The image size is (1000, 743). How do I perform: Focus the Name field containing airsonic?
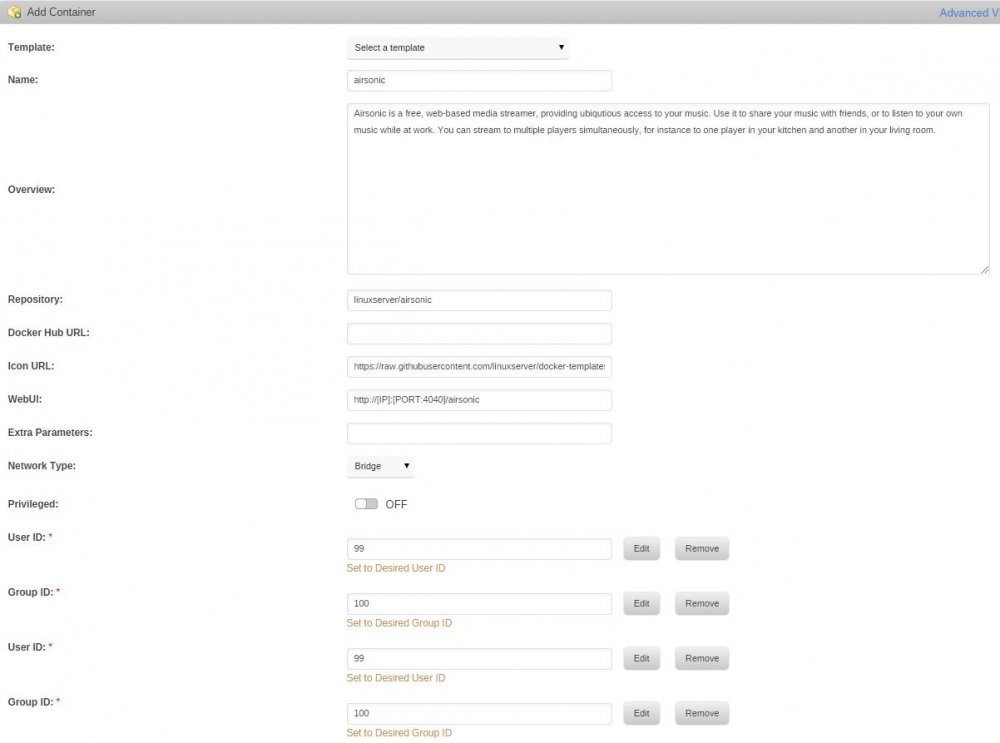click(x=480, y=80)
